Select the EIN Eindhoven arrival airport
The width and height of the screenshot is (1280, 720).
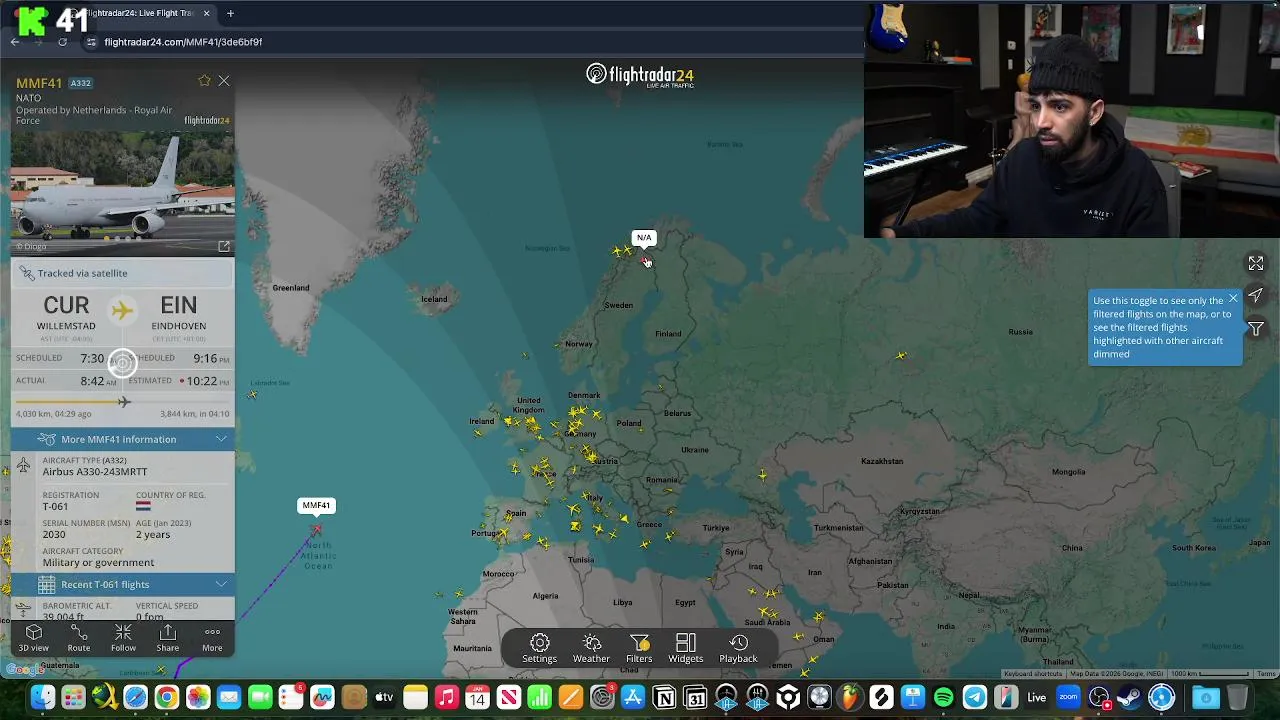tap(178, 313)
